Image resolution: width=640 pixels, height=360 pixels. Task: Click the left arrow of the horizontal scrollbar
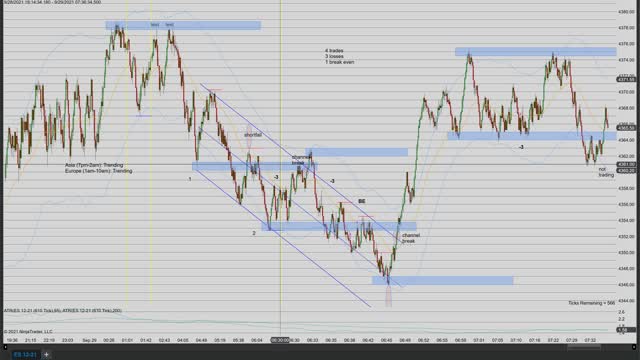point(5,347)
